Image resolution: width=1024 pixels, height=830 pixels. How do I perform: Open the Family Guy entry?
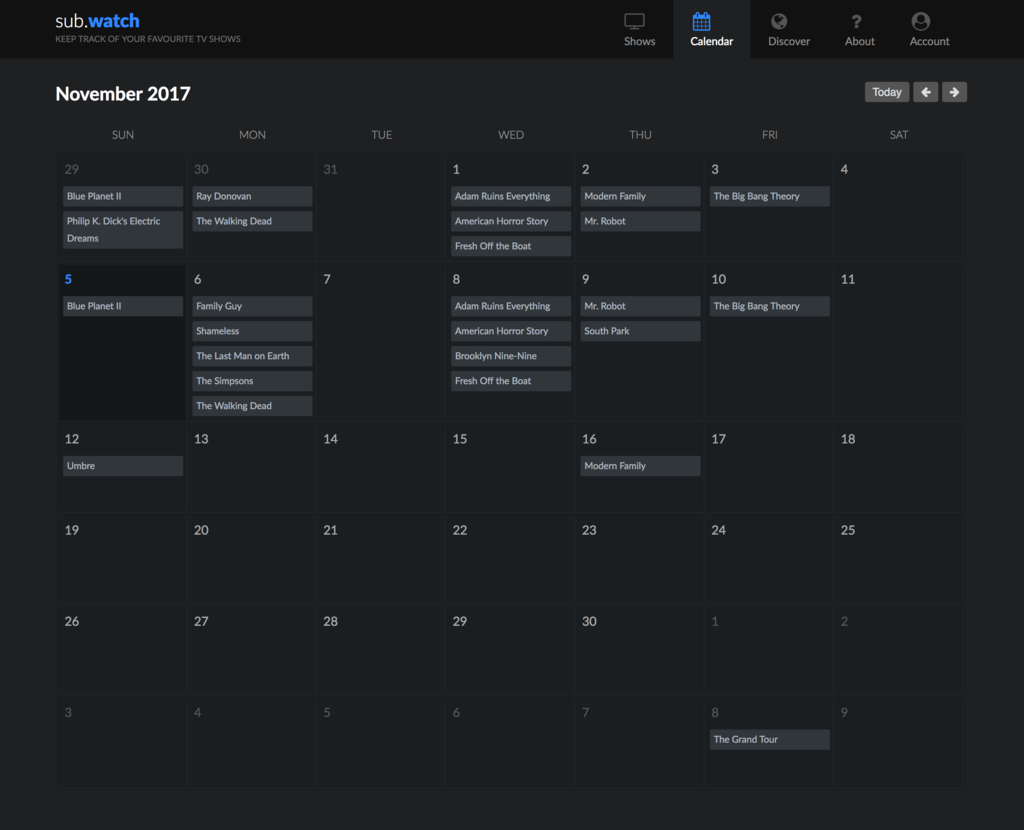[252, 306]
